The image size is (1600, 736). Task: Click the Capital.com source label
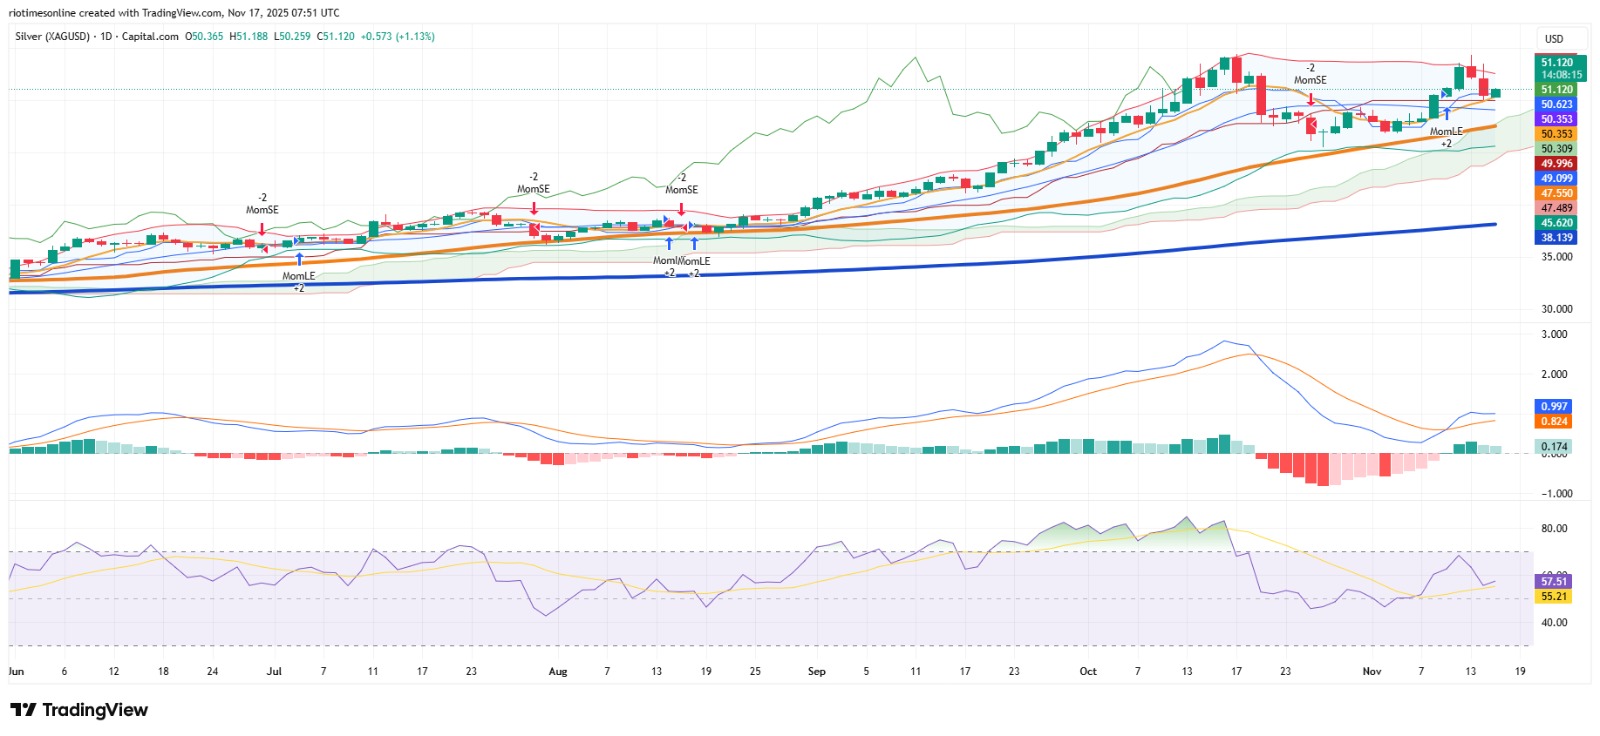150,36
